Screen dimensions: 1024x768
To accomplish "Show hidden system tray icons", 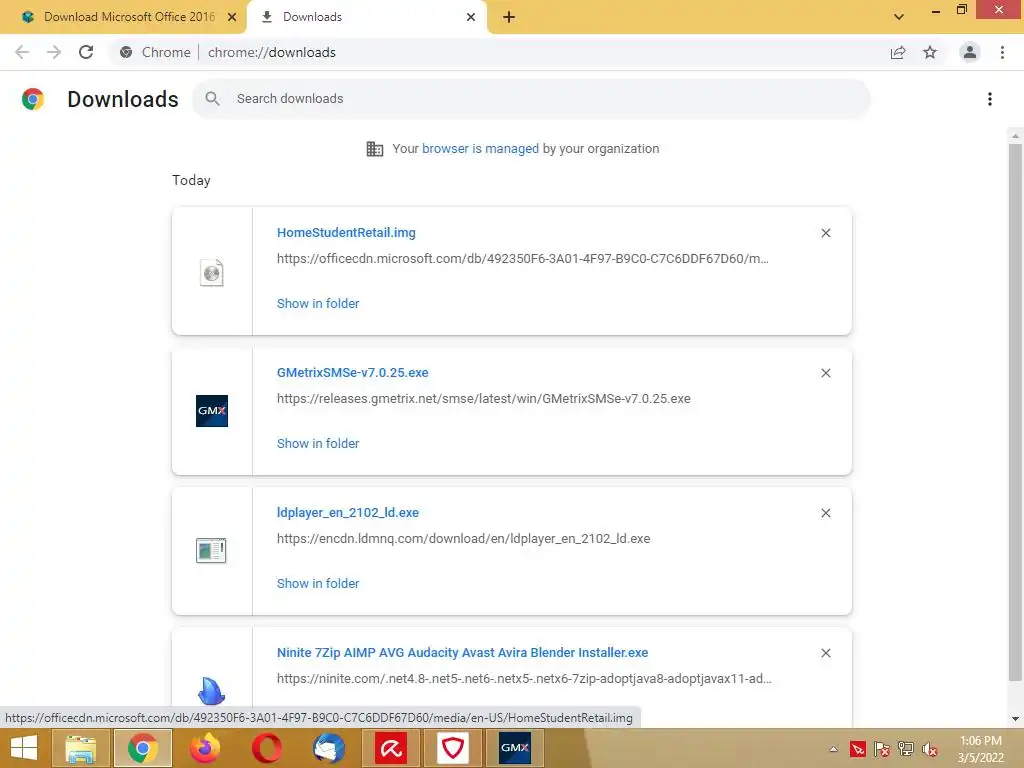I will coord(834,749).
